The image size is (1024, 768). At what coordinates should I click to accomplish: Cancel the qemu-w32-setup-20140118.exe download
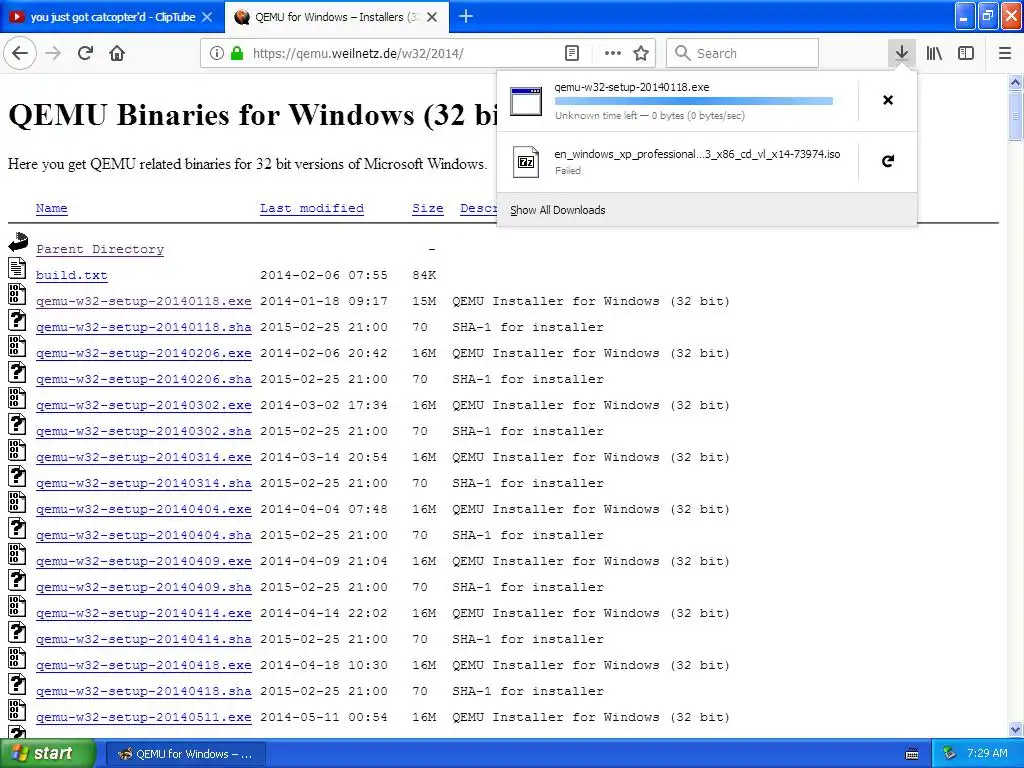click(888, 100)
